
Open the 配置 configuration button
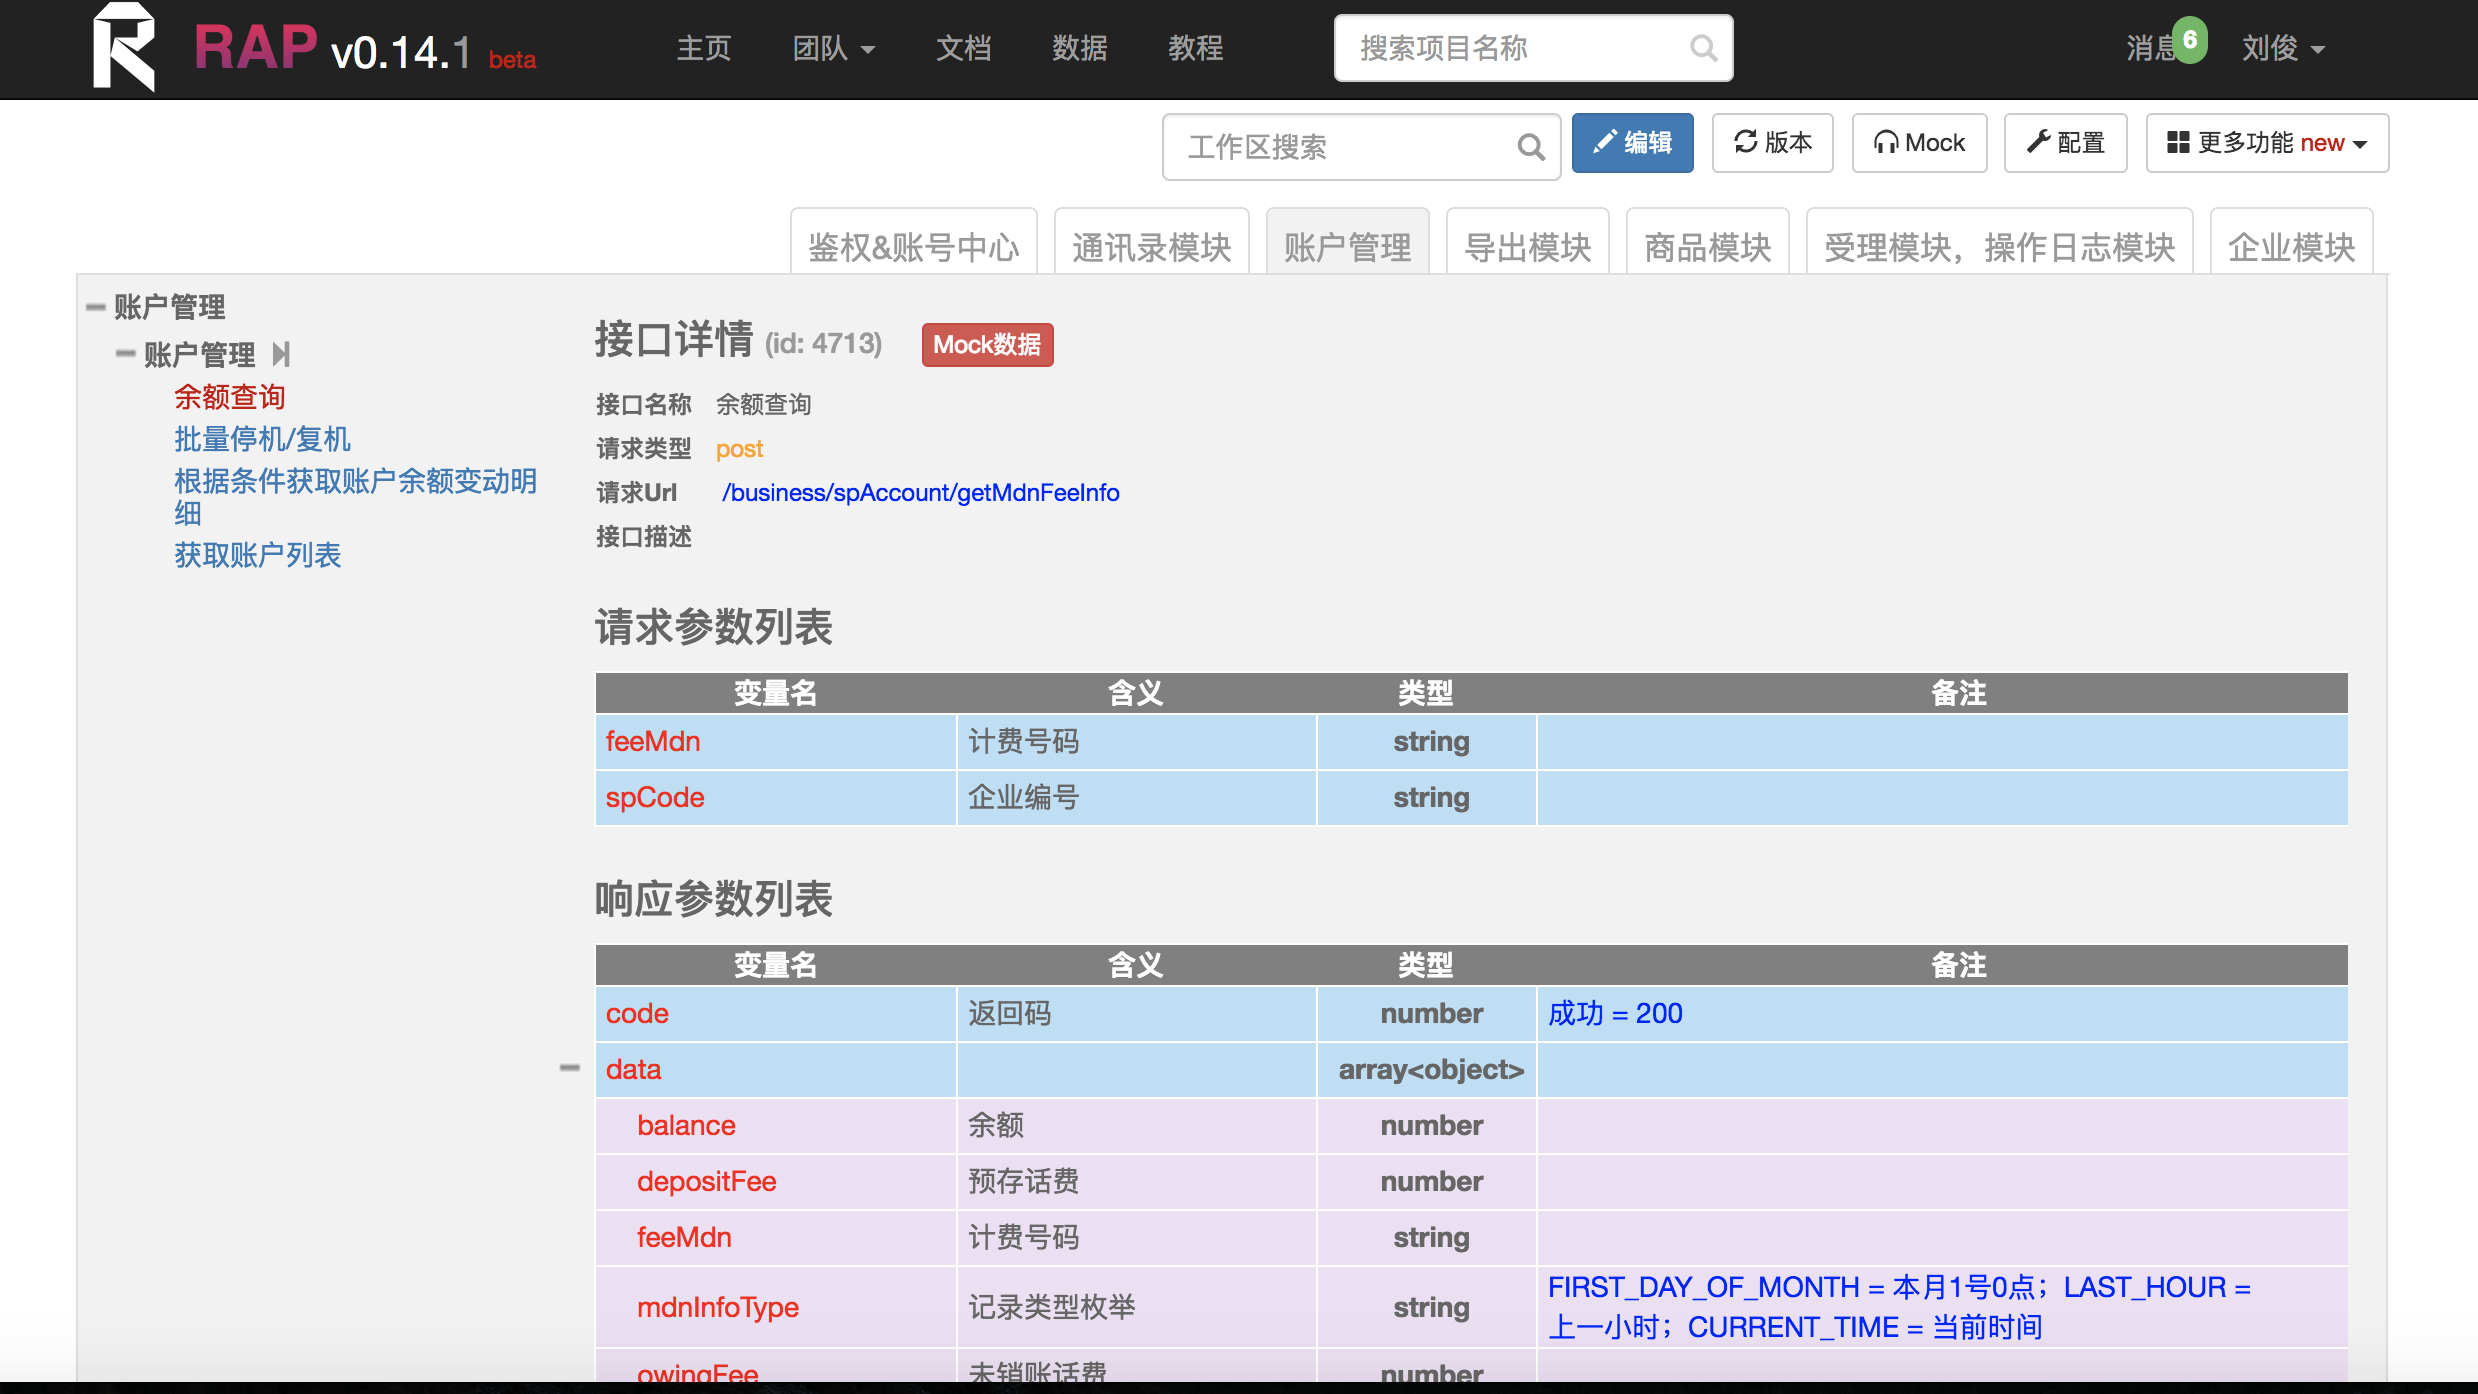pyautogui.click(x=2065, y=143)
